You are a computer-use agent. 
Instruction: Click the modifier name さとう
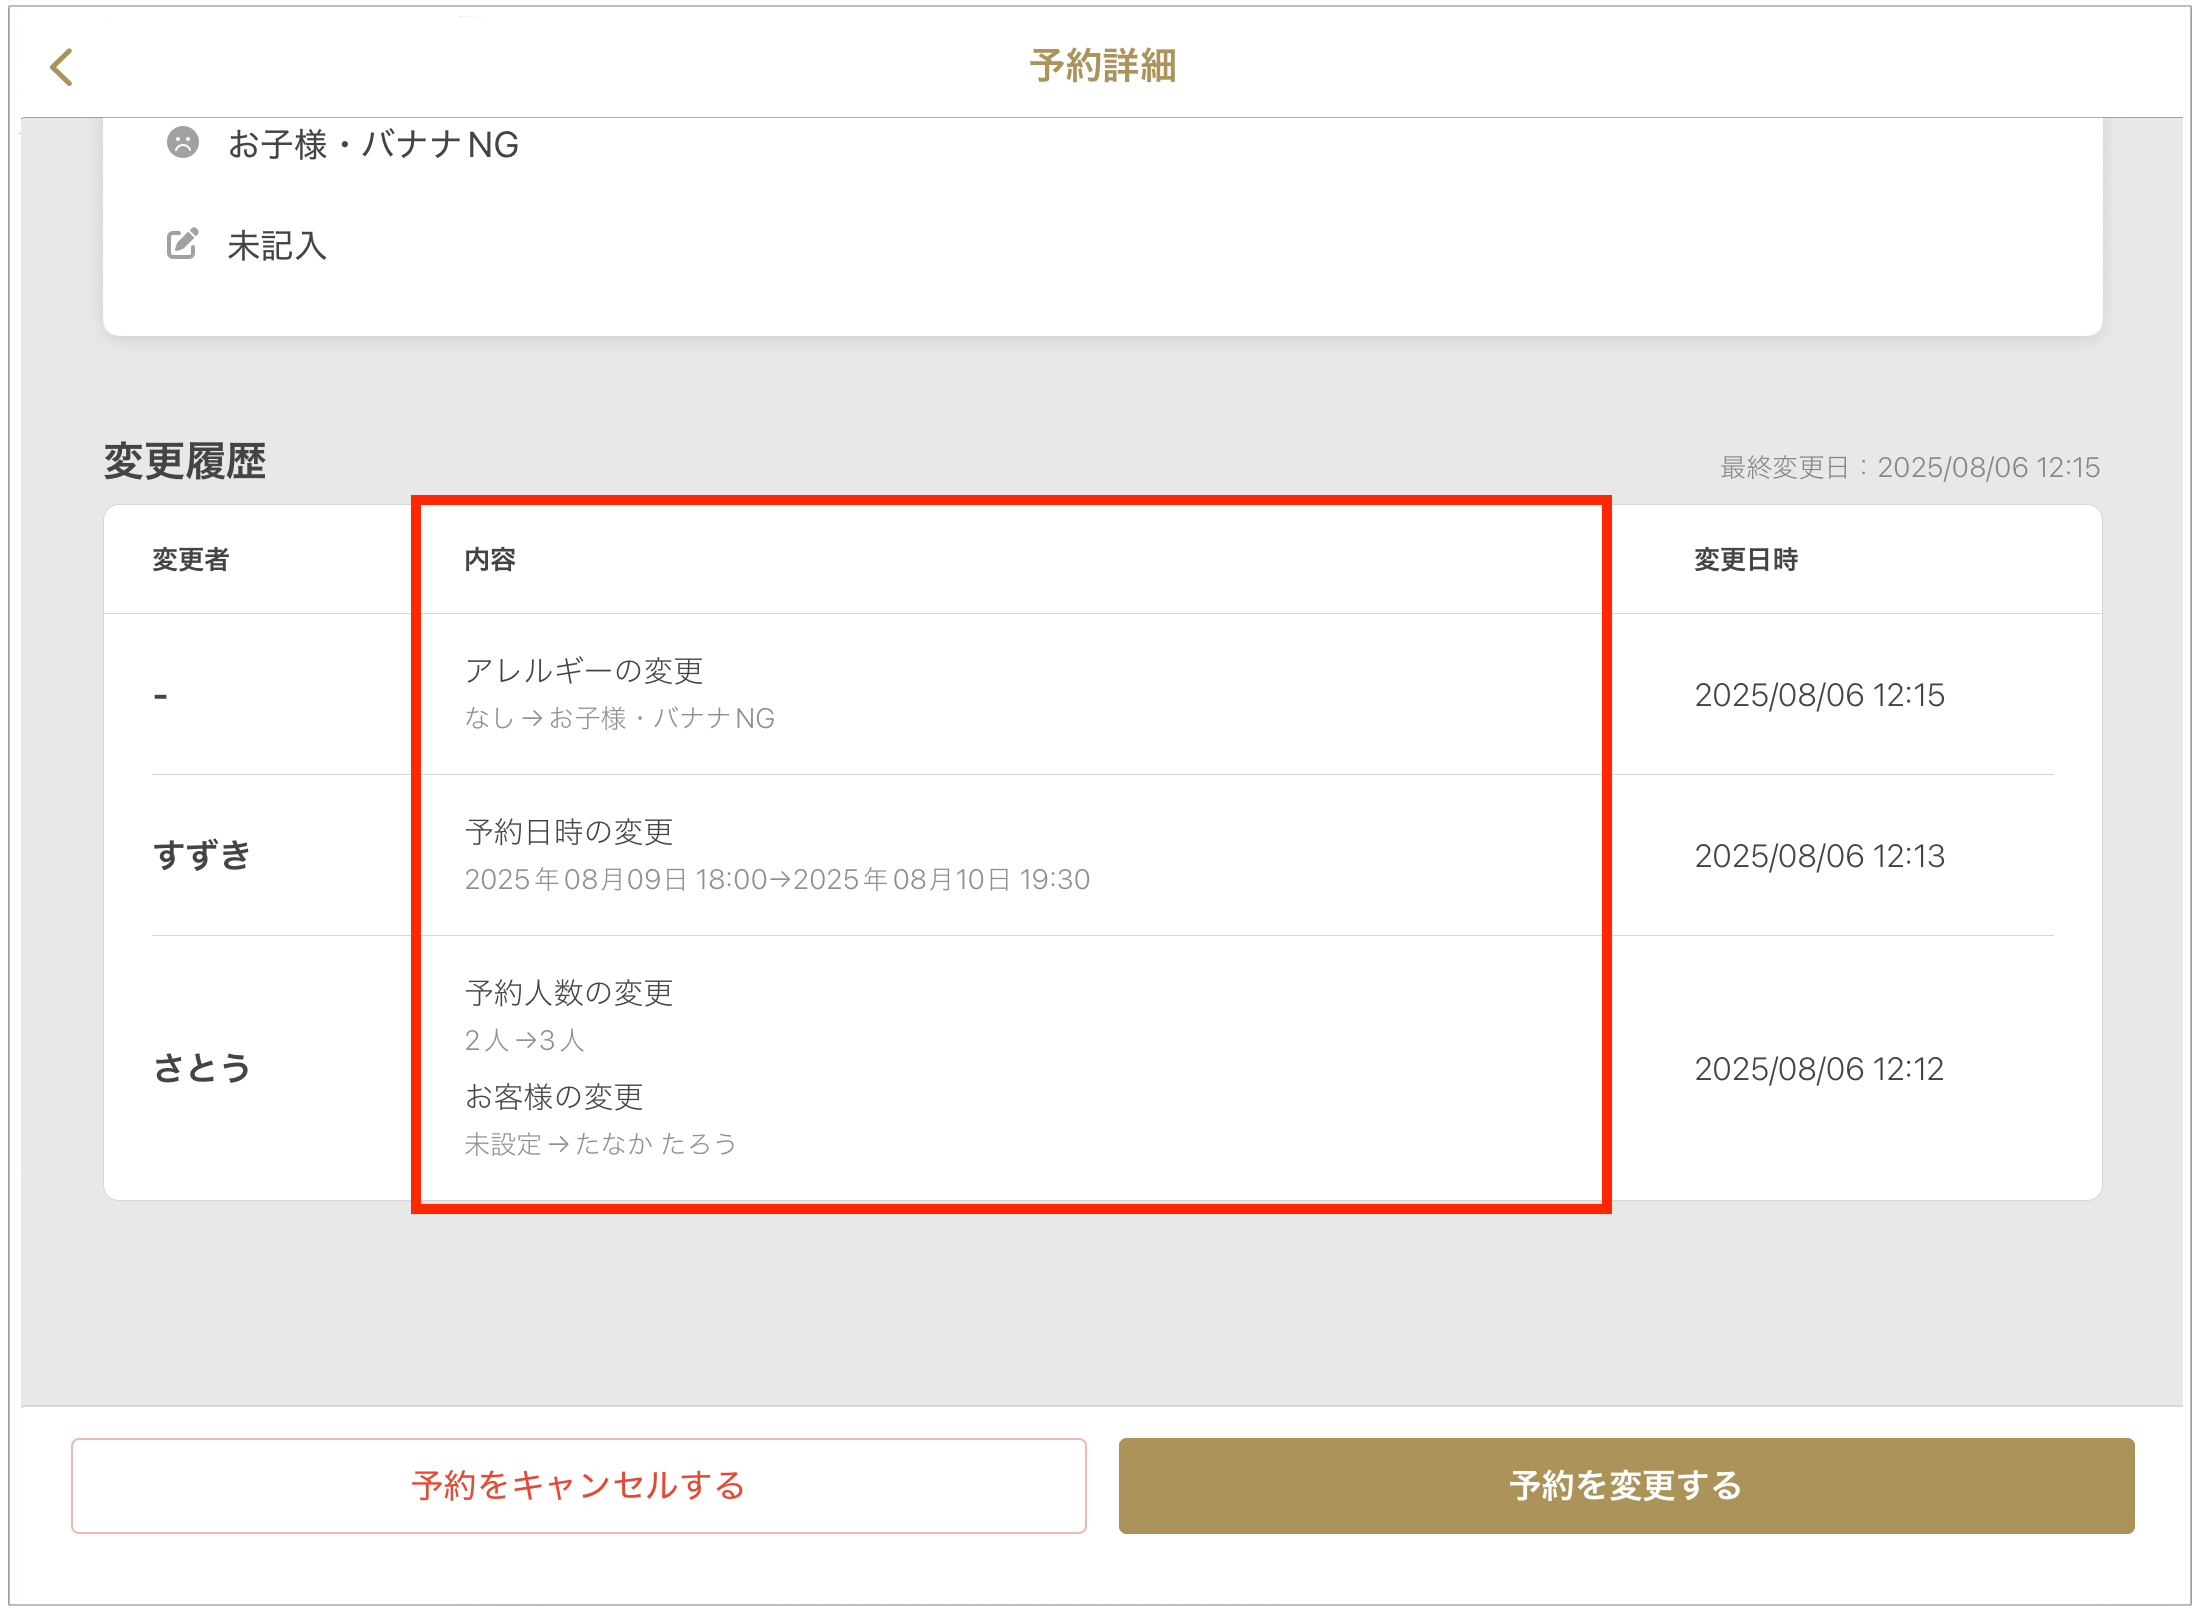point(201,1068)
